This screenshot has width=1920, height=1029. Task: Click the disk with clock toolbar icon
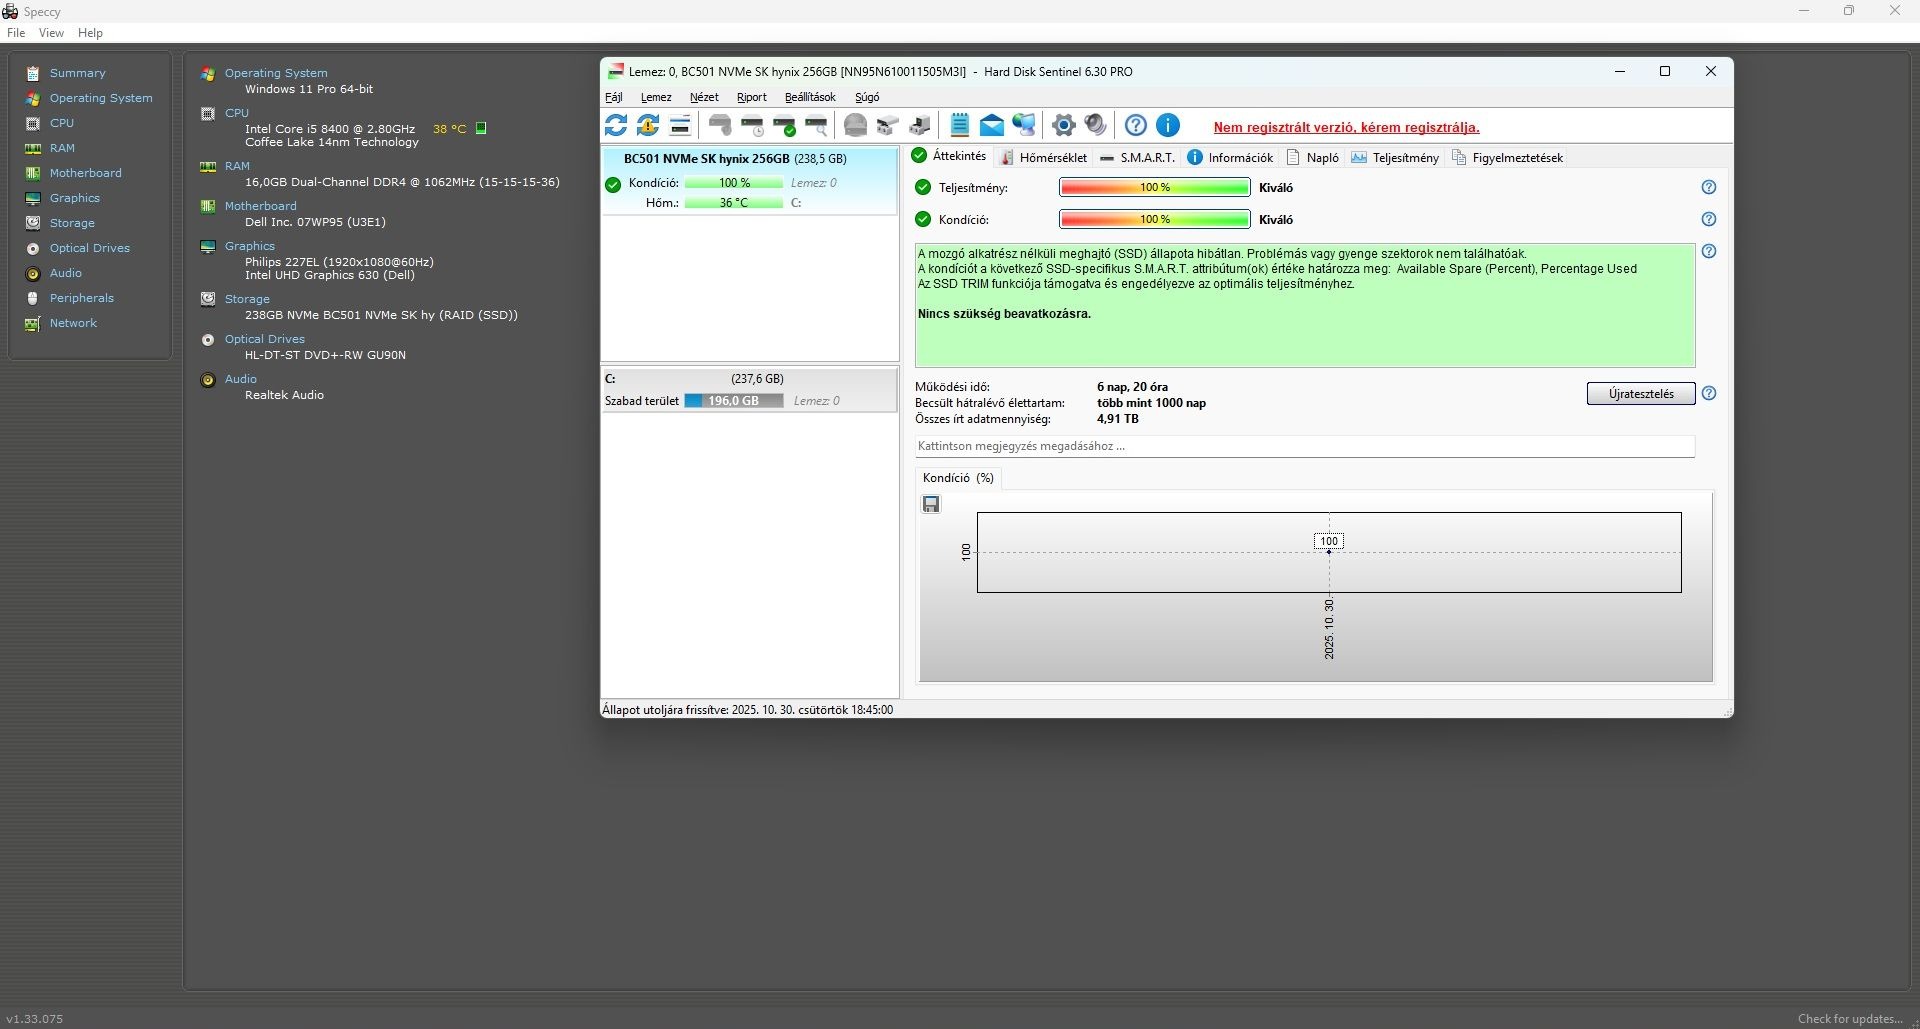752,125
